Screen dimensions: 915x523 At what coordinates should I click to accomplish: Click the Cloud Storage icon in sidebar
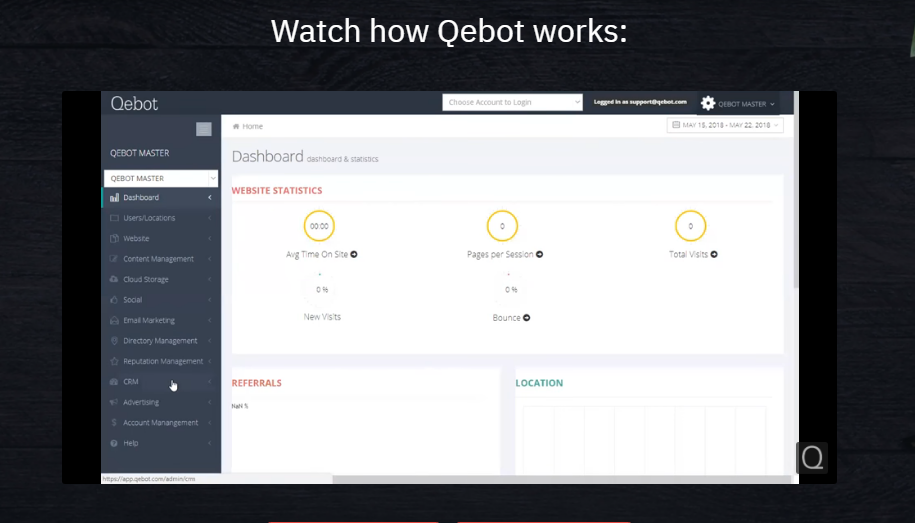pos(114,280)
